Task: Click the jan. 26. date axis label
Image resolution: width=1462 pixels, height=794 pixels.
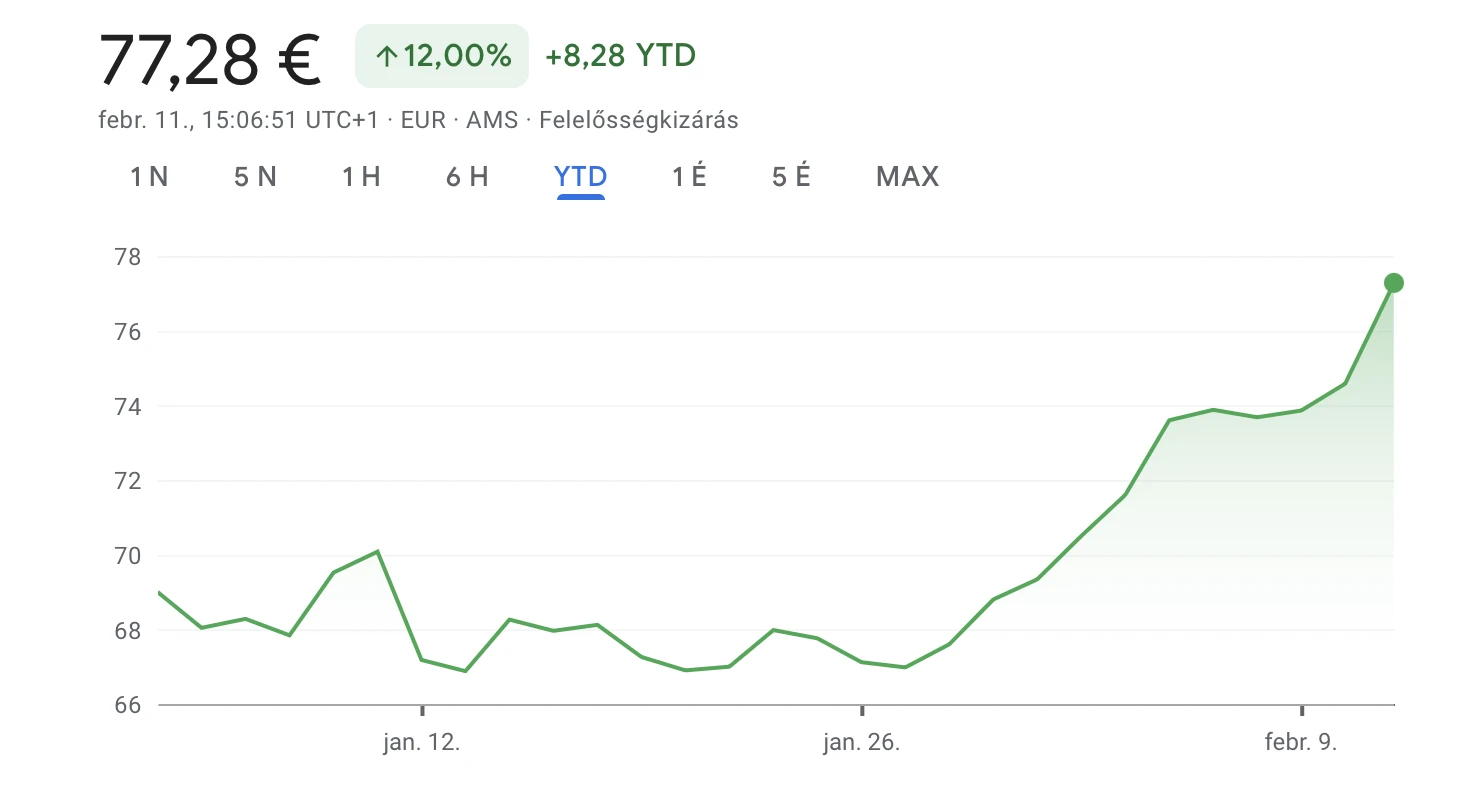Action: pyautogui.click(x=862, y=743)
